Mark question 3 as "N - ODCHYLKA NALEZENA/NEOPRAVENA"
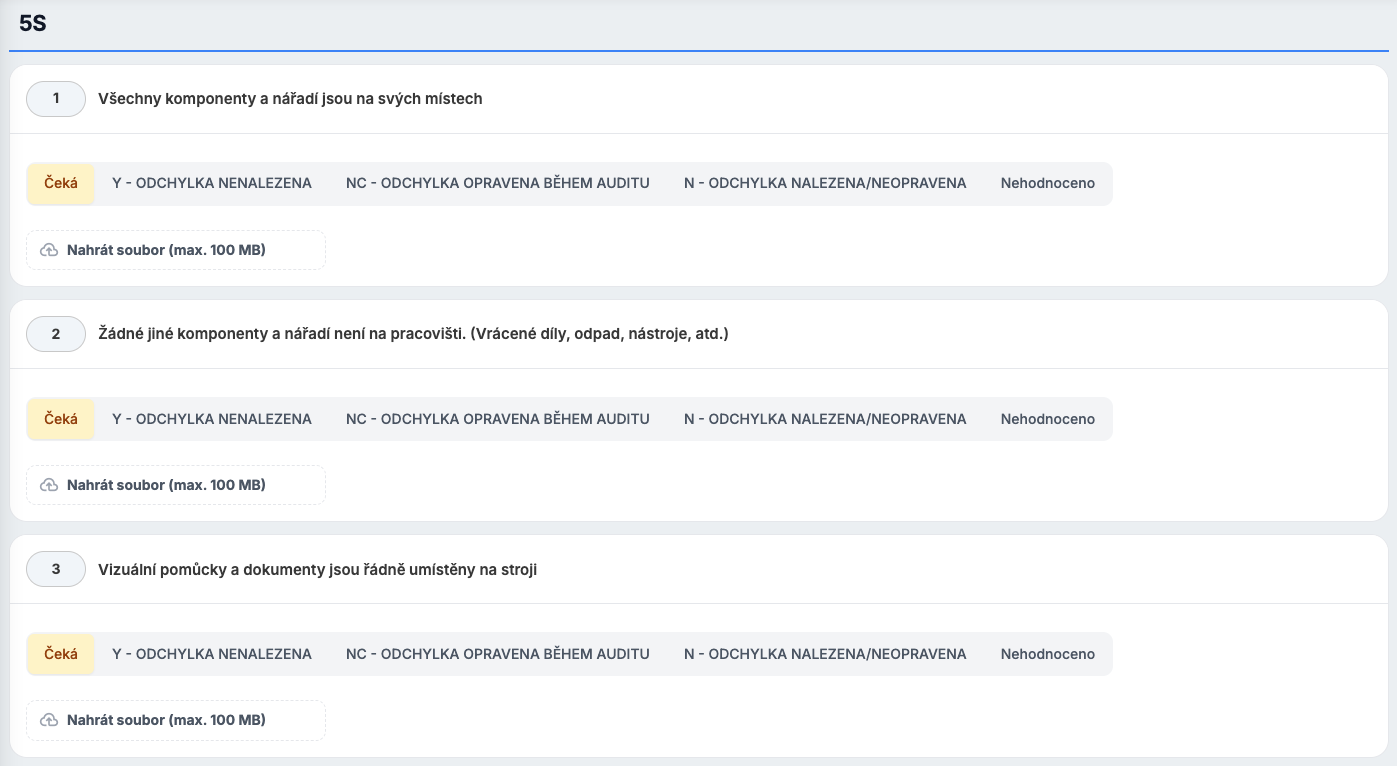Viewport: 1397px width, 766px height. point(825,654)
